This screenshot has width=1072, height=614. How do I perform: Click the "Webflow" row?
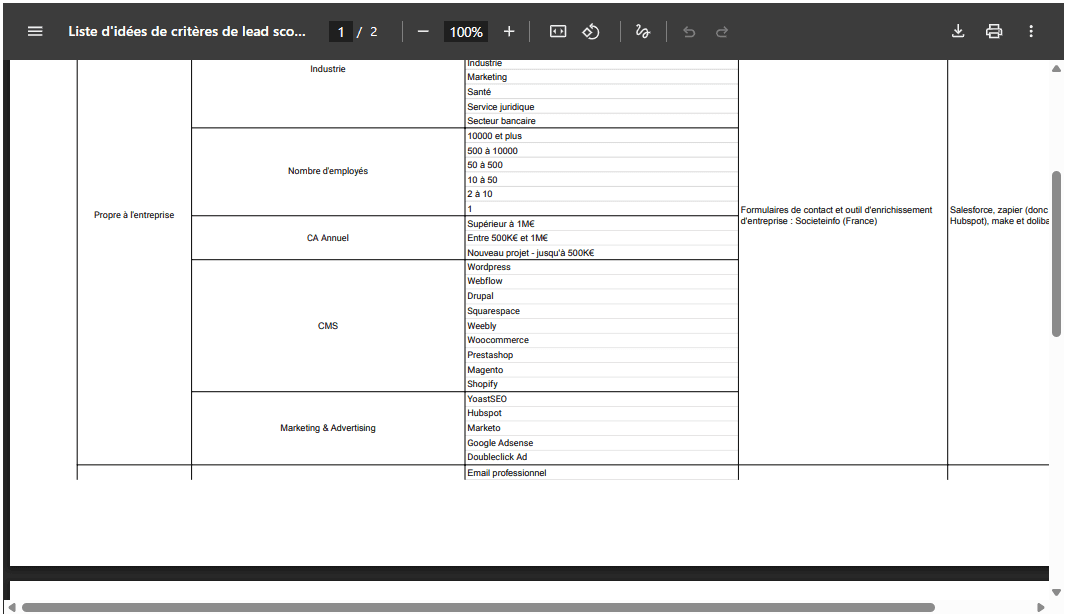coord(601,281)
